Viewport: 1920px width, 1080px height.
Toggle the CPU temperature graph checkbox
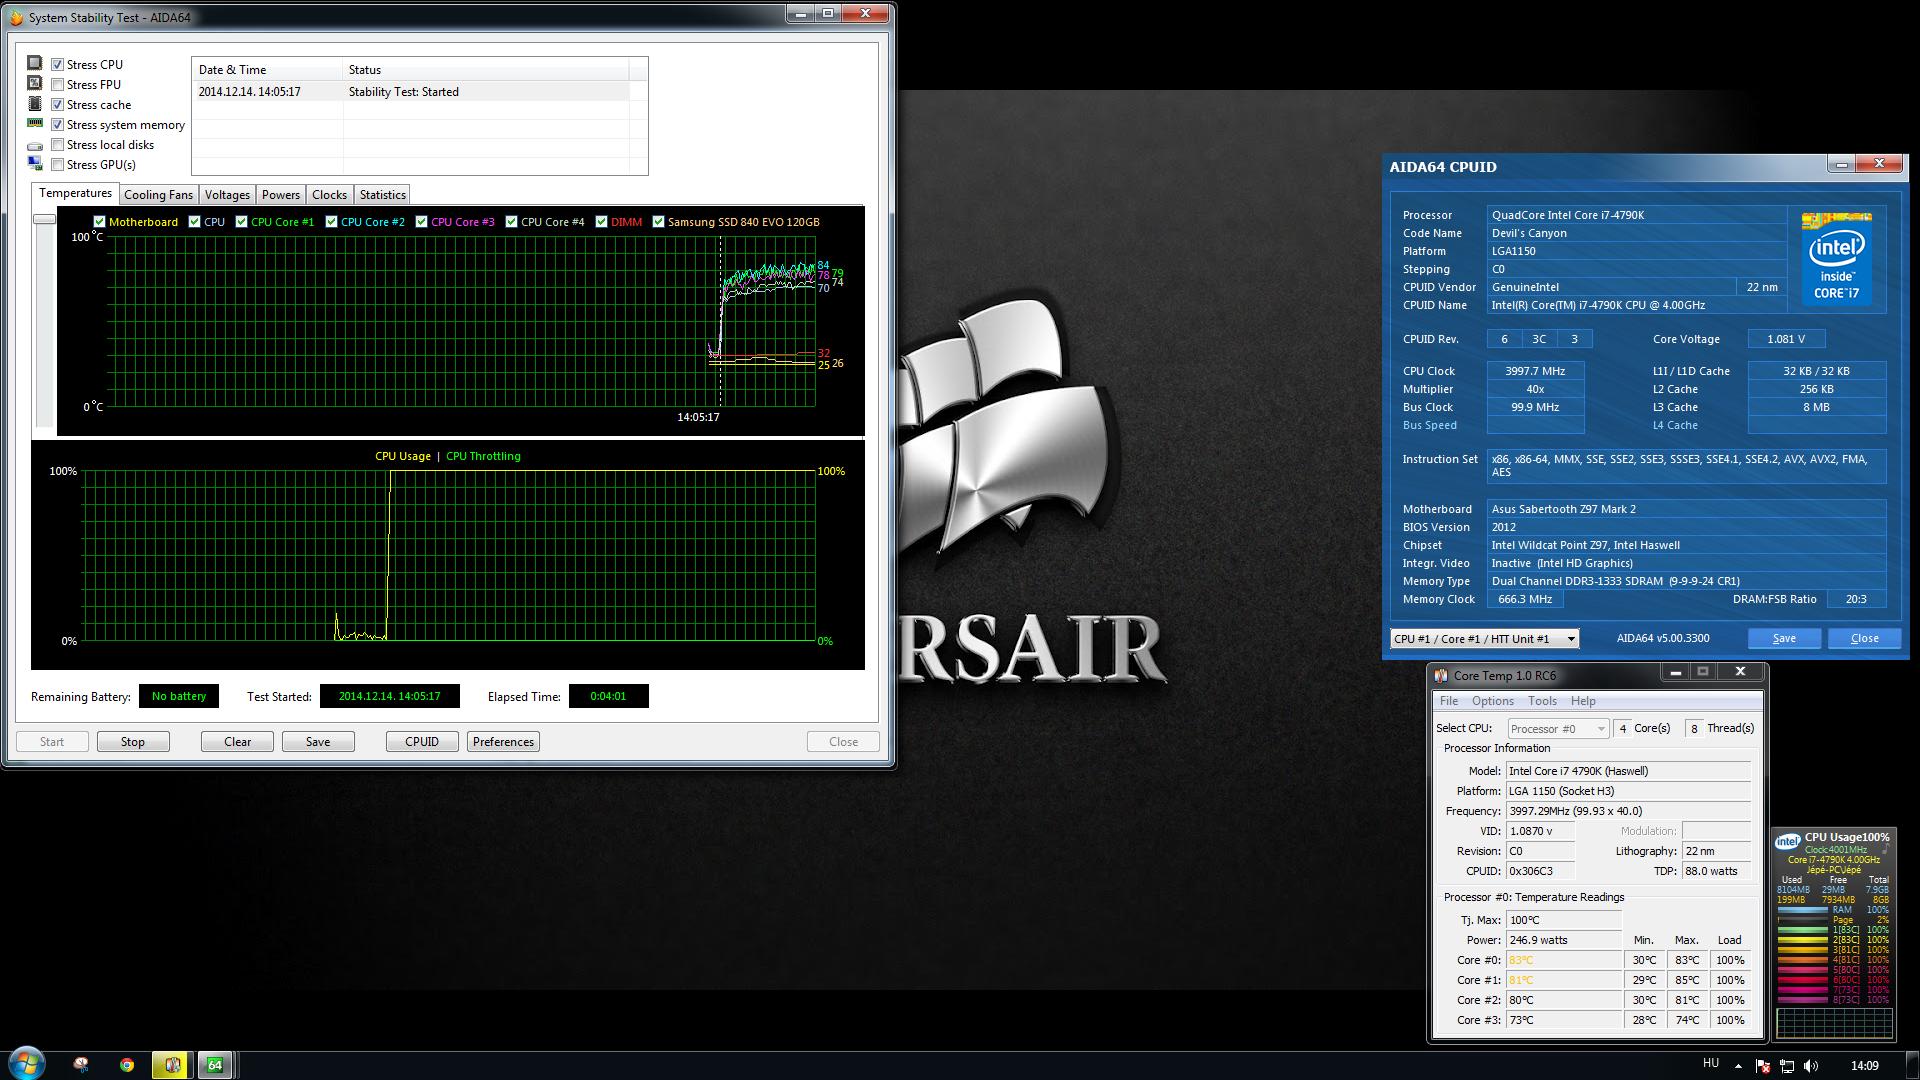click(x=194, y=222)
